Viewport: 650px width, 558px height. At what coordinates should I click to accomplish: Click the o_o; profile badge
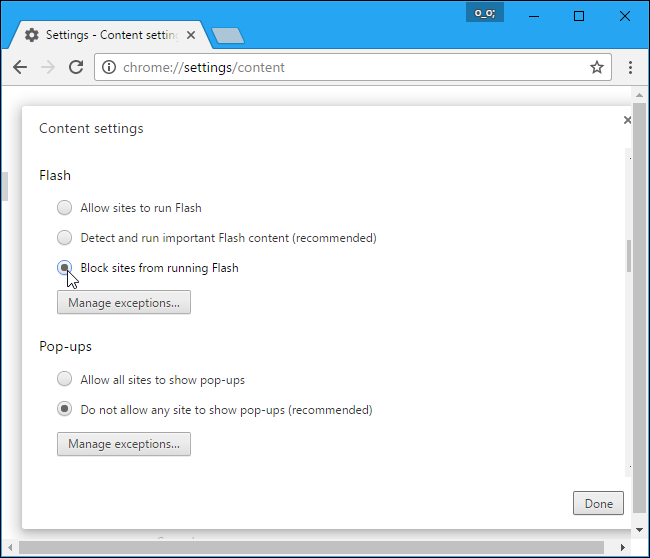(x=485, y=12)
